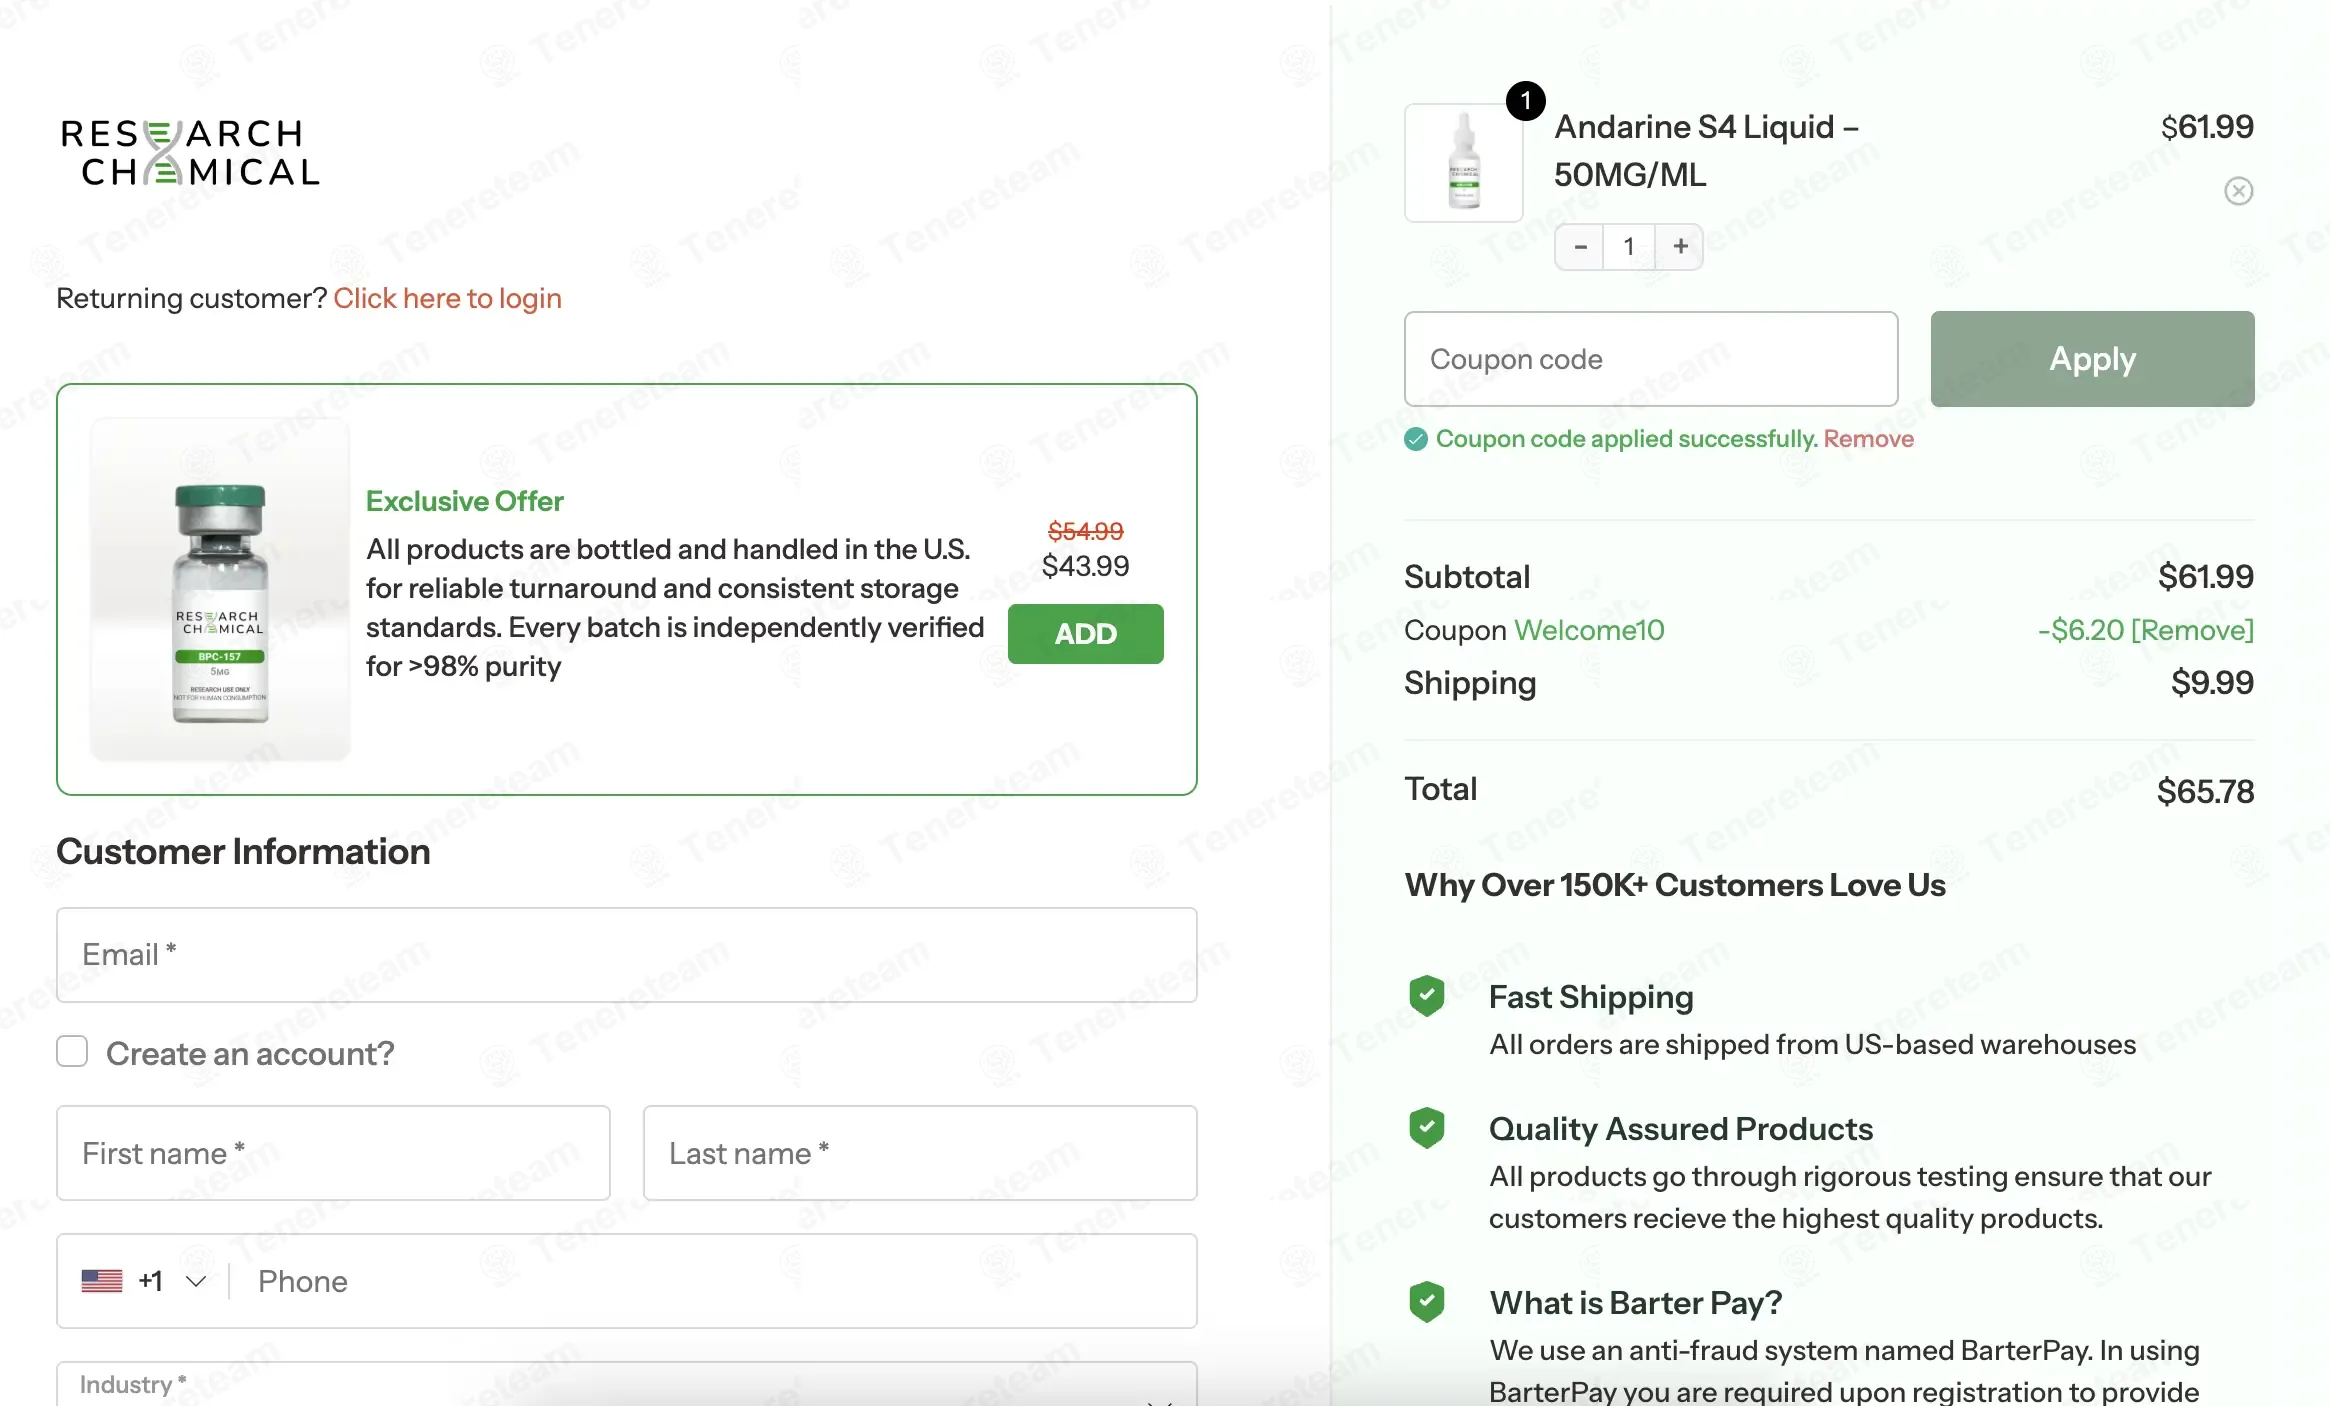Click the US flag icon
This screenshot has height=1406, width=2330.
pyautogui.click(x=102, y=1281)
